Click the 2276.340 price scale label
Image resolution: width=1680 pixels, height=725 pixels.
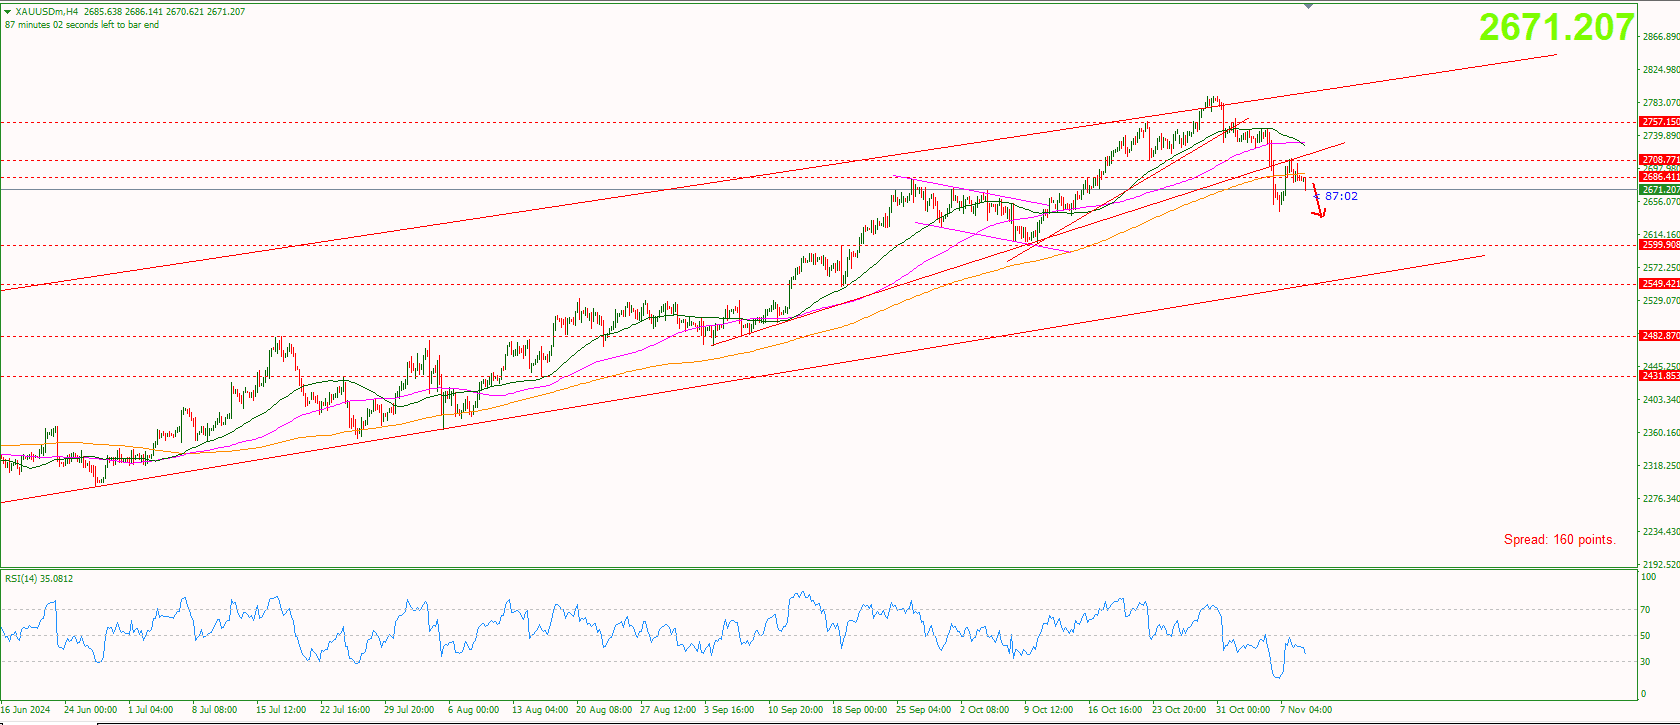pyautogui.click(x=1661, y=499)
